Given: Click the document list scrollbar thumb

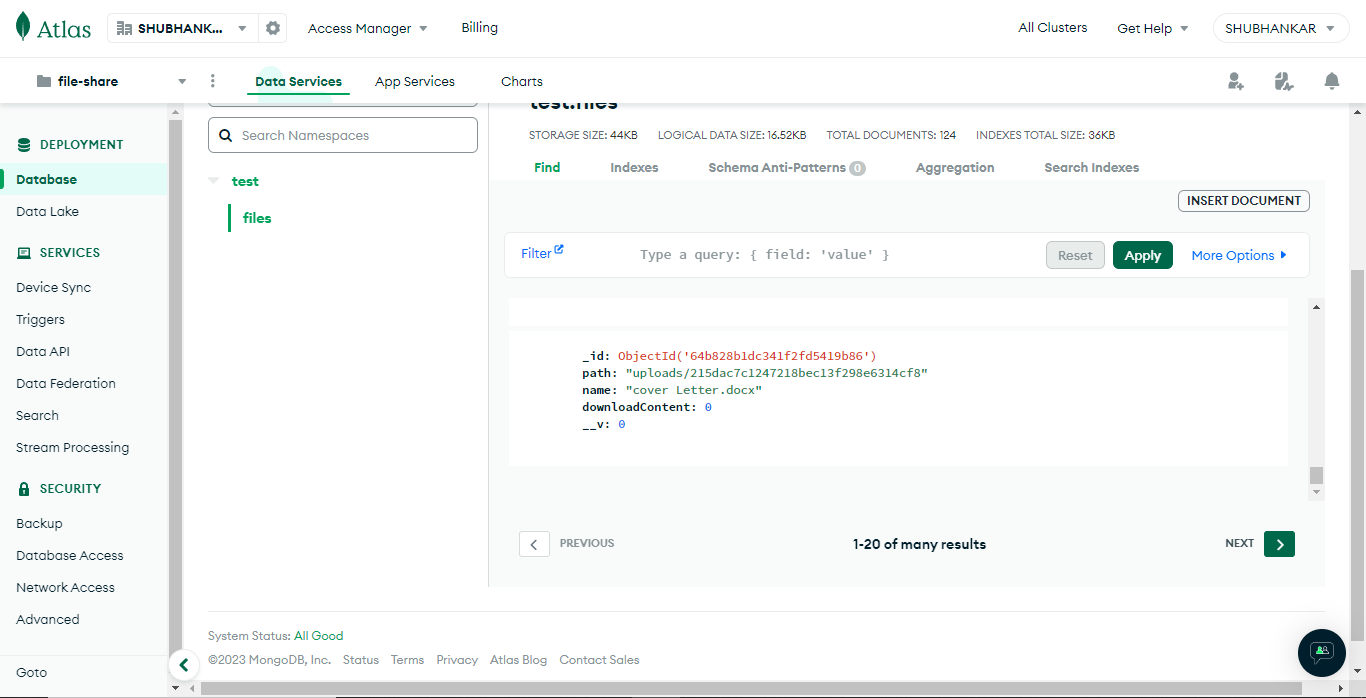Looking at the screenshot, I should pos(1316,475).
